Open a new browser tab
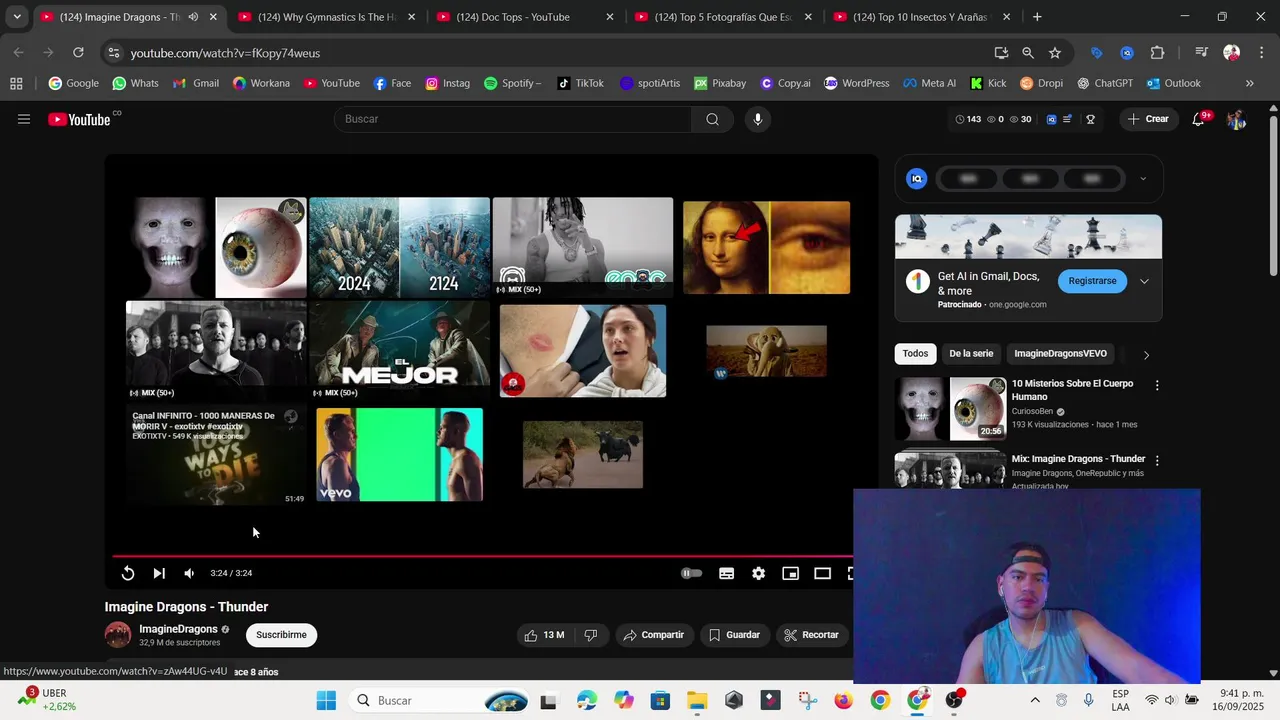1280x720 pixels. pyautogui.click(x=1037, y=17)
